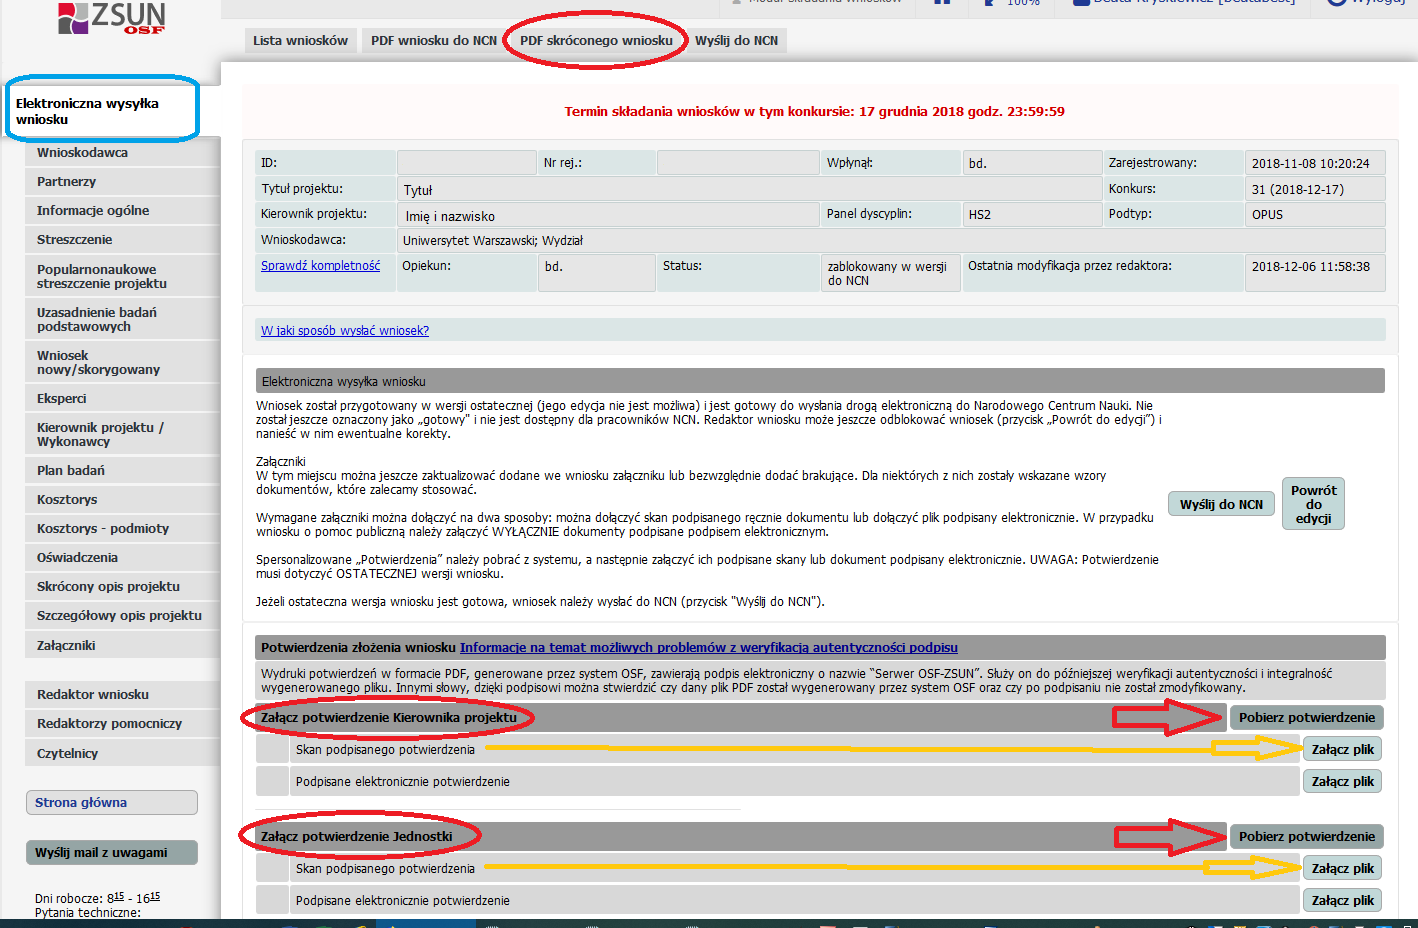Click the Strona główna button
Viewport: 1418px width, 928px height.
pyautogui.click(x=111, y=803)
